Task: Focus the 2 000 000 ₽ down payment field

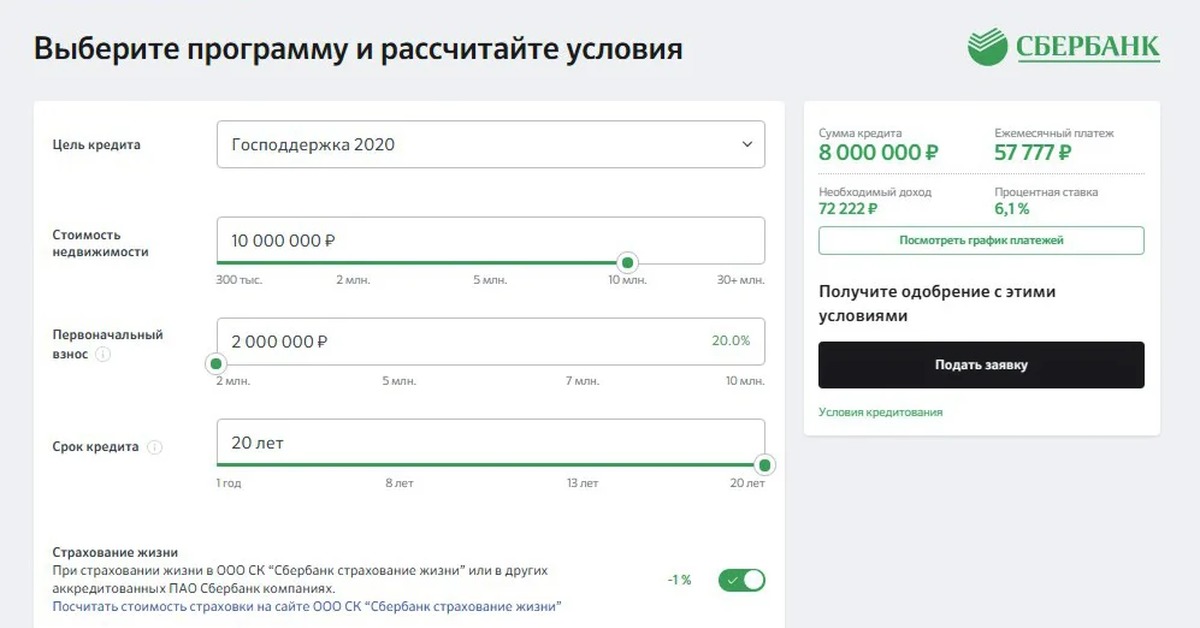Action: click(x=491, y=341)
